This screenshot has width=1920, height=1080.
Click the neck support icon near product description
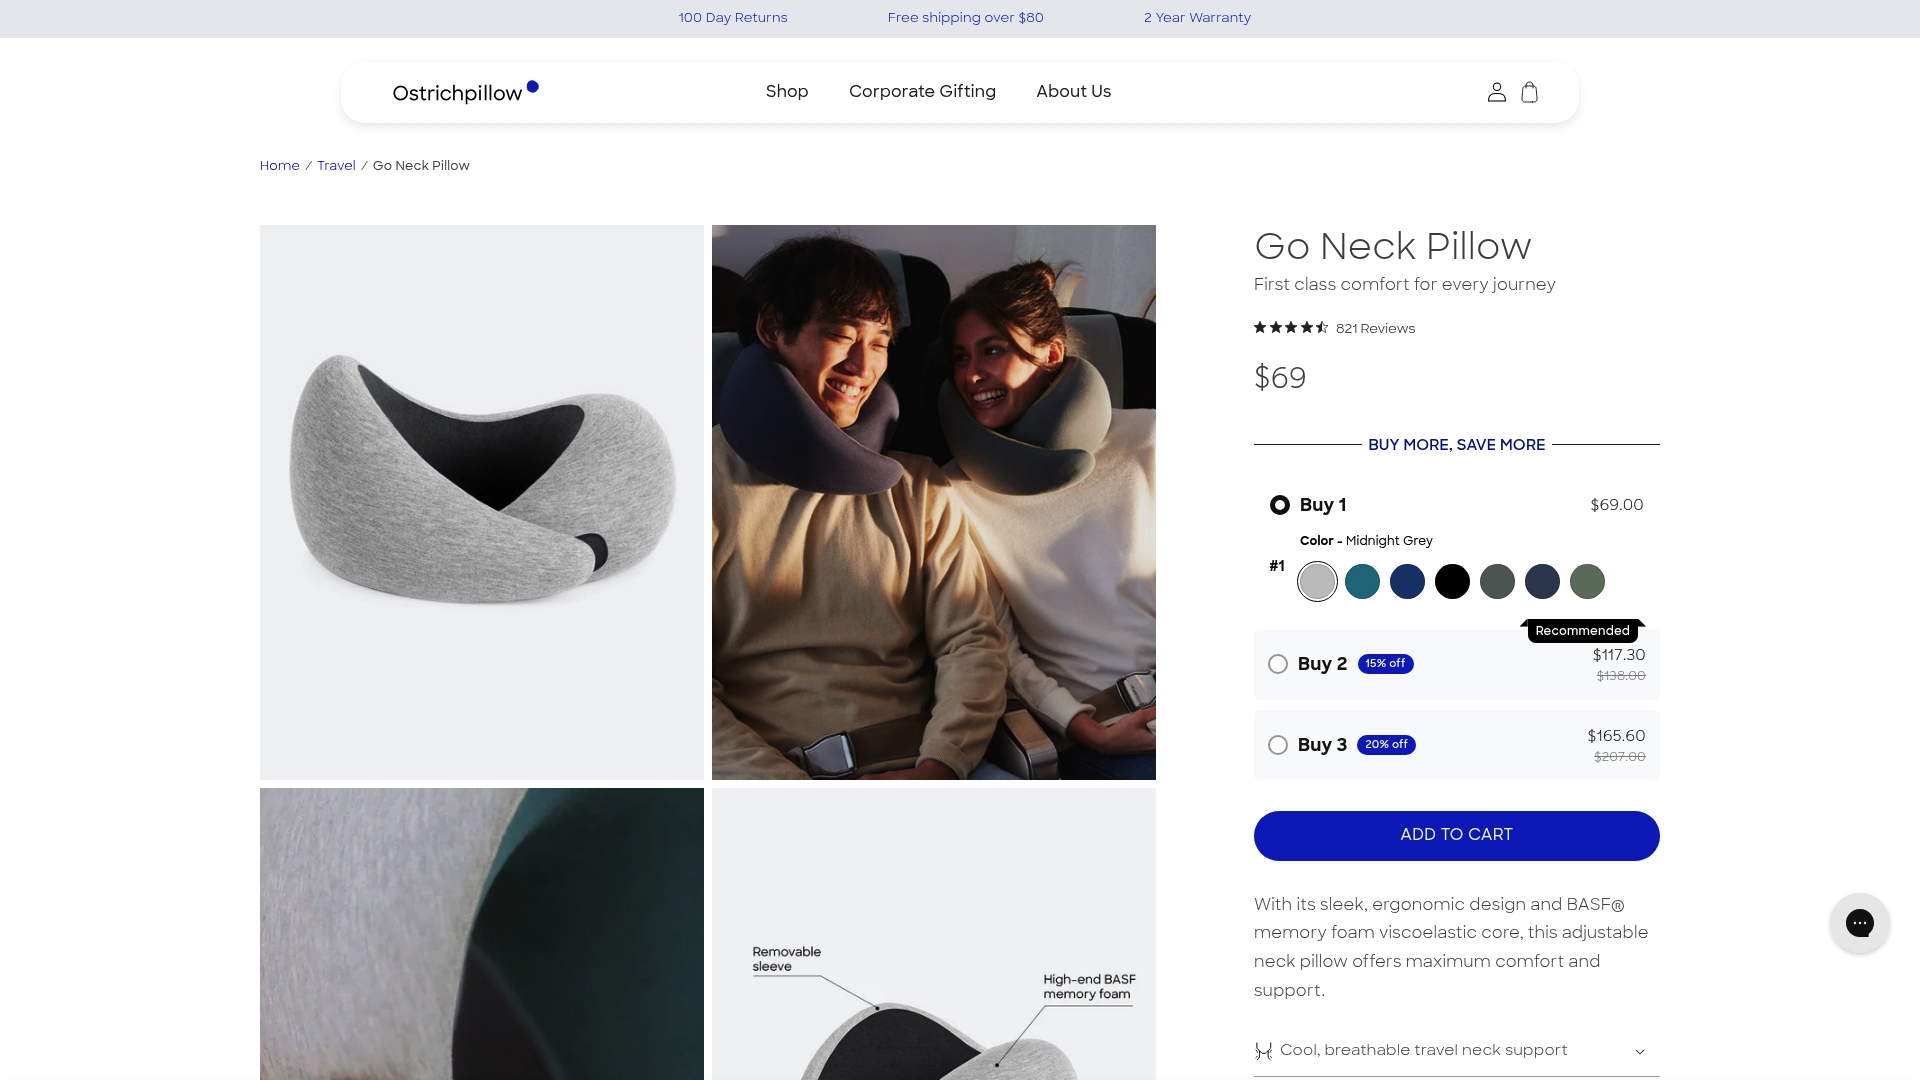click(x=1263, y=1051)
